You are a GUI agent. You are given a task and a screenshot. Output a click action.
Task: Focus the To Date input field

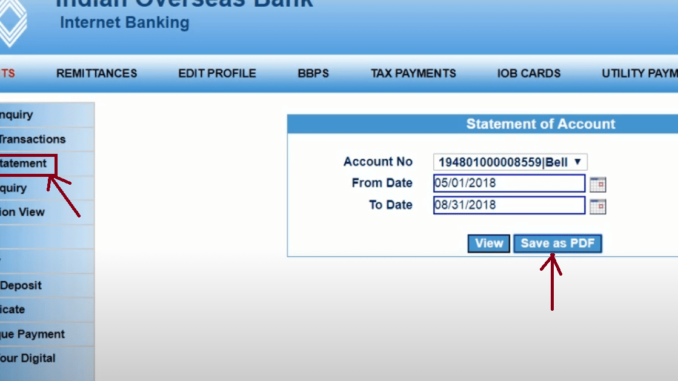[509, 205]
